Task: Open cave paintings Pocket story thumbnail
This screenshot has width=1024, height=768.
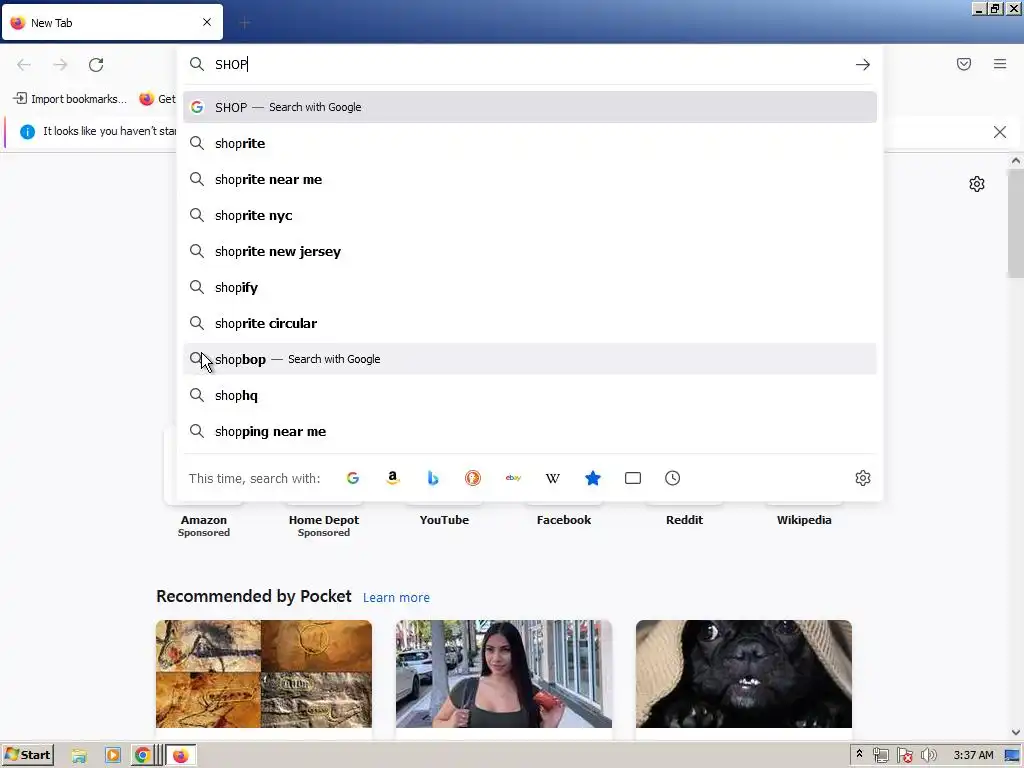Action: point(264,674)
